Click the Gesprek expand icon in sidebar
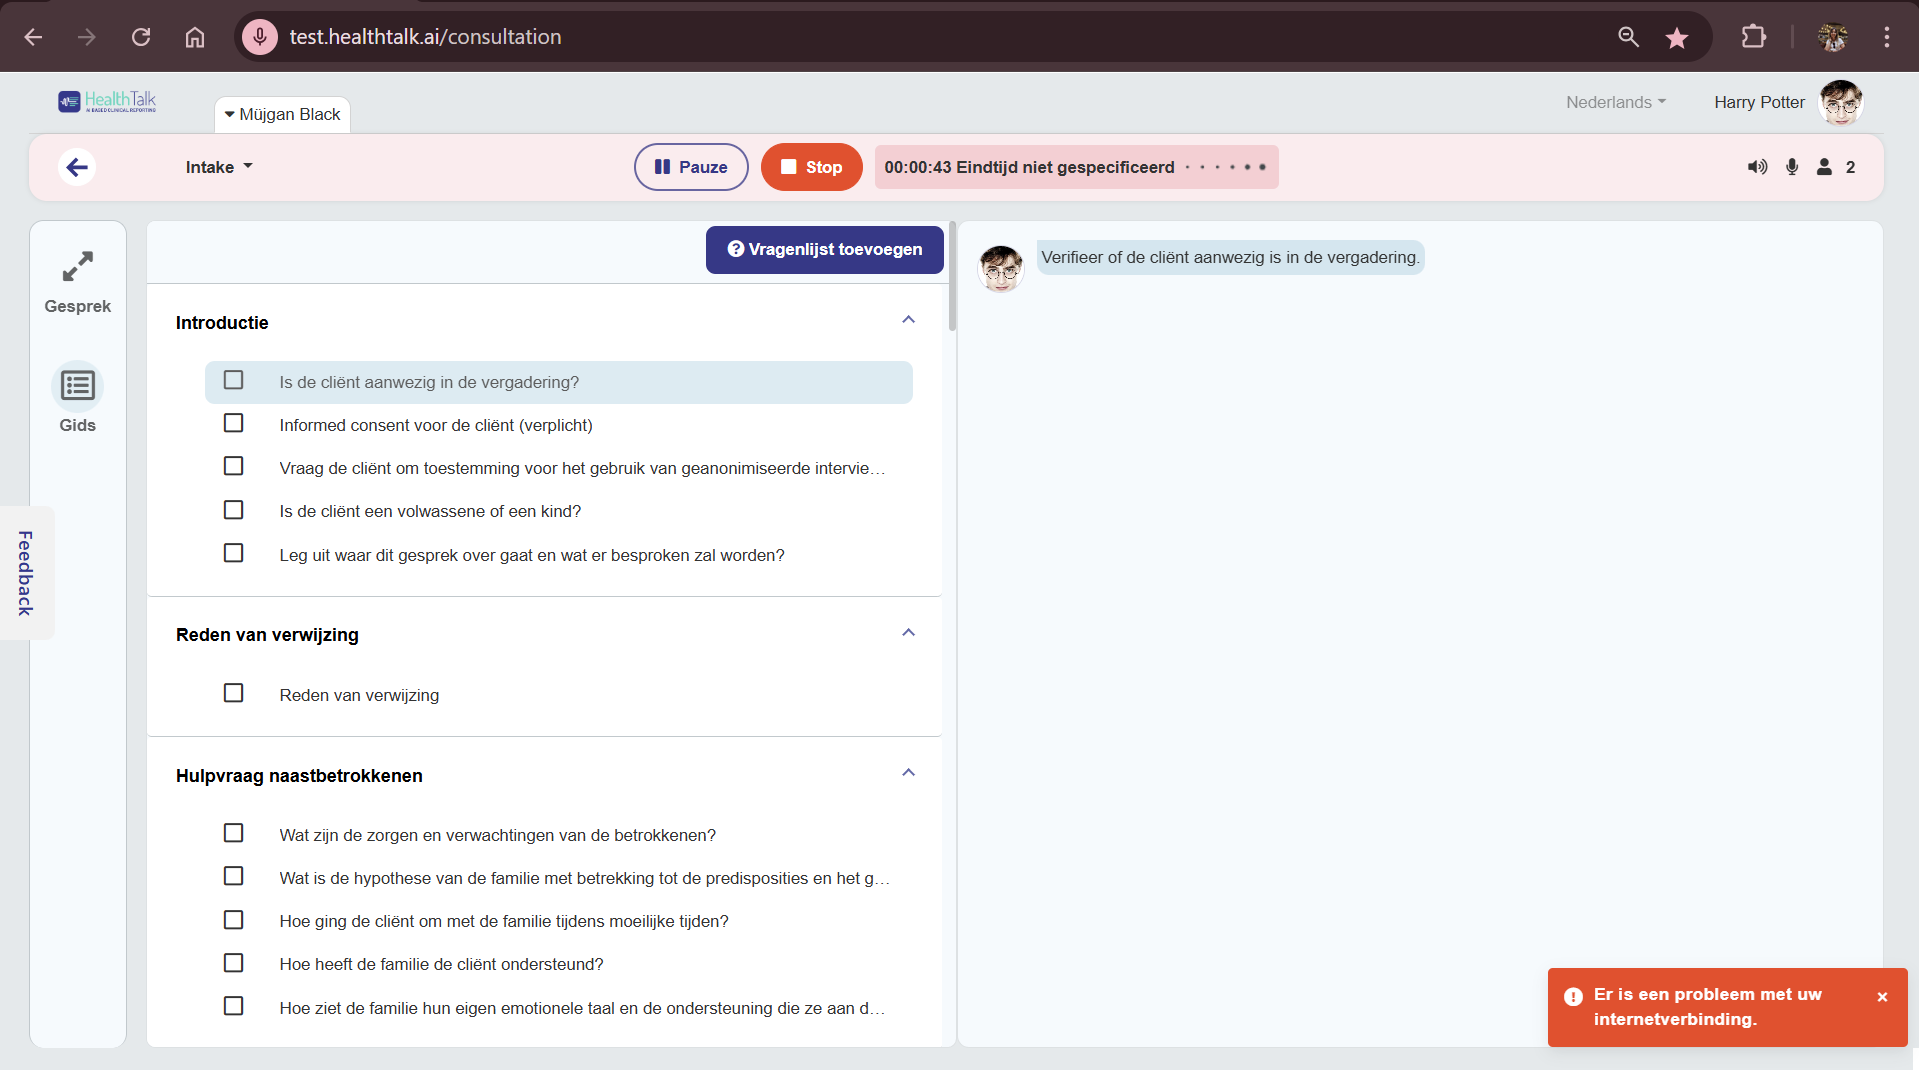 point(77,267)
